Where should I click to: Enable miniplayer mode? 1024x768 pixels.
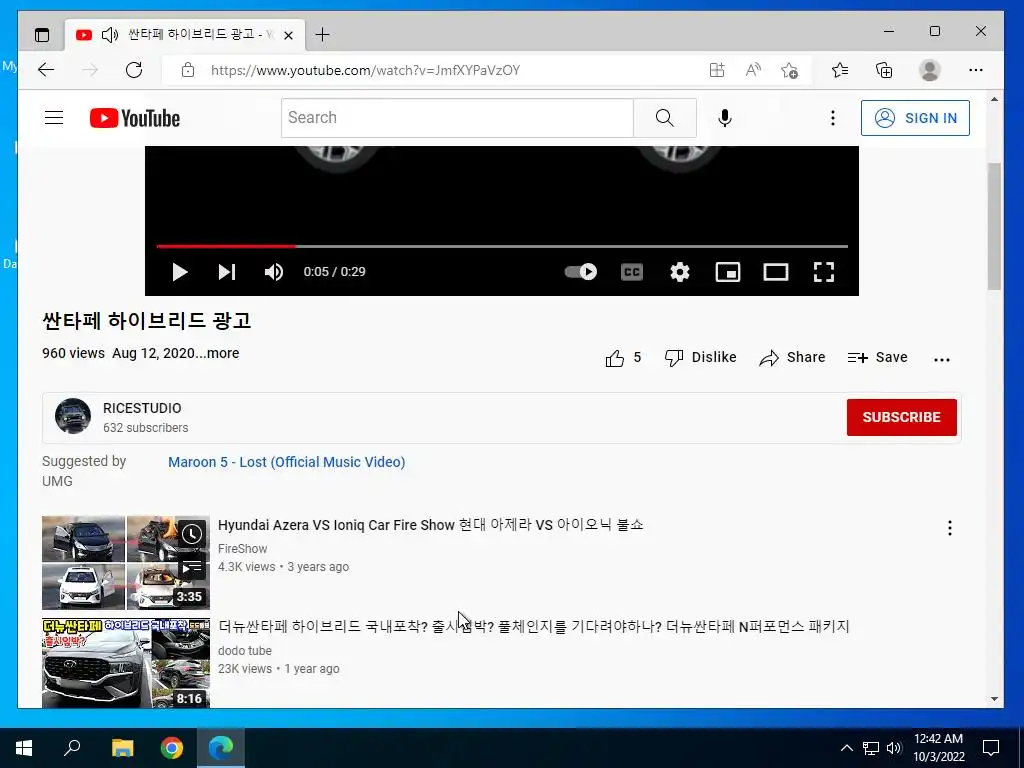coord(728,272)
